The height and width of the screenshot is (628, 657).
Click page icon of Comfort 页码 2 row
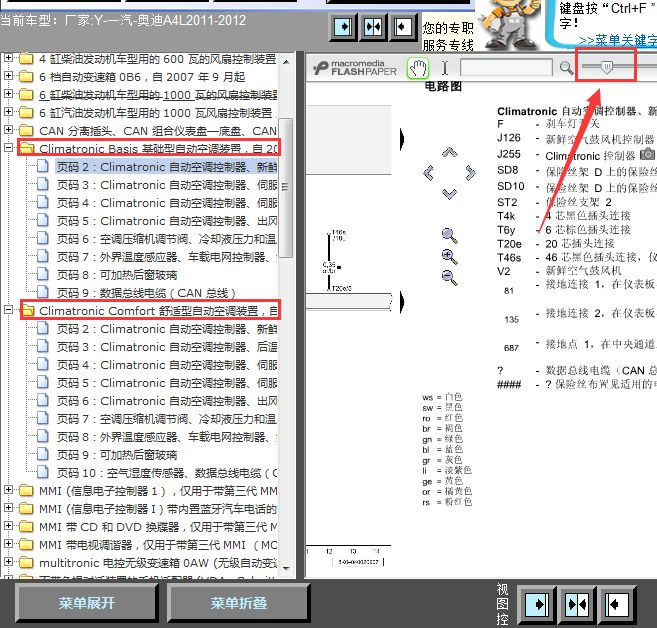43,328
